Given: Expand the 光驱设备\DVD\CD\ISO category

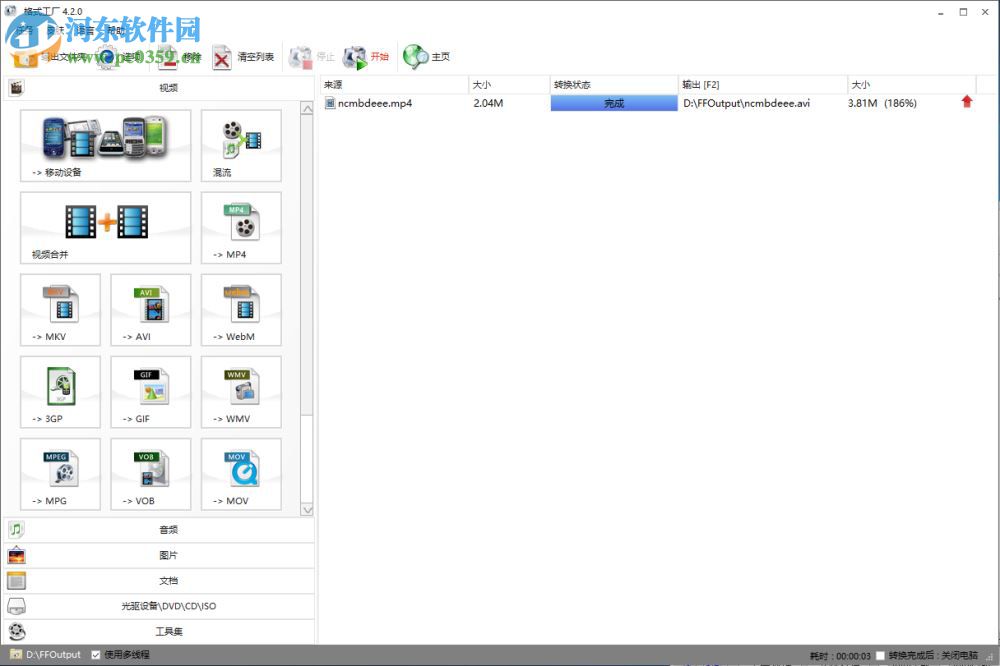Looking at the screenshot, I should click(x=158, y=606).
